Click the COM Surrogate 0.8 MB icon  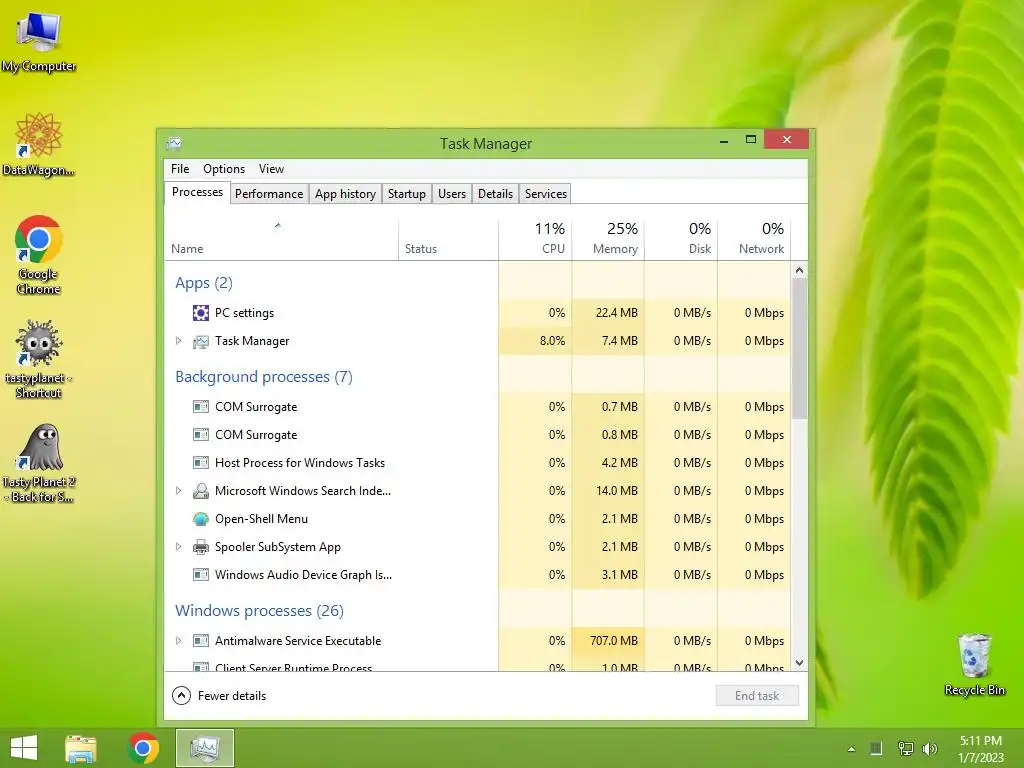pos(200,435)
